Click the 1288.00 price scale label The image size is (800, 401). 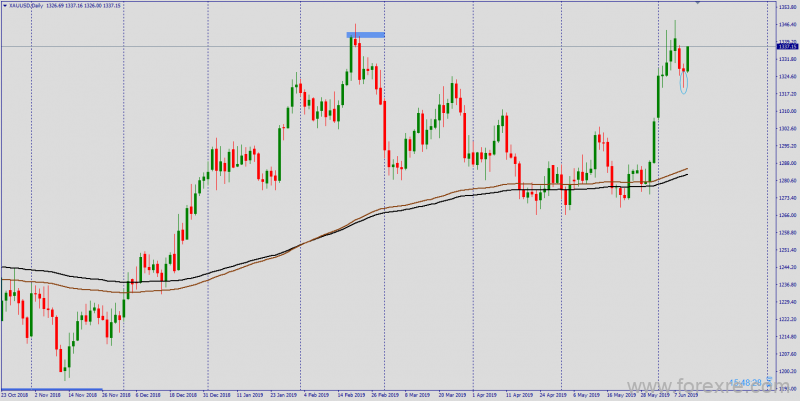(x=788, y=163)
